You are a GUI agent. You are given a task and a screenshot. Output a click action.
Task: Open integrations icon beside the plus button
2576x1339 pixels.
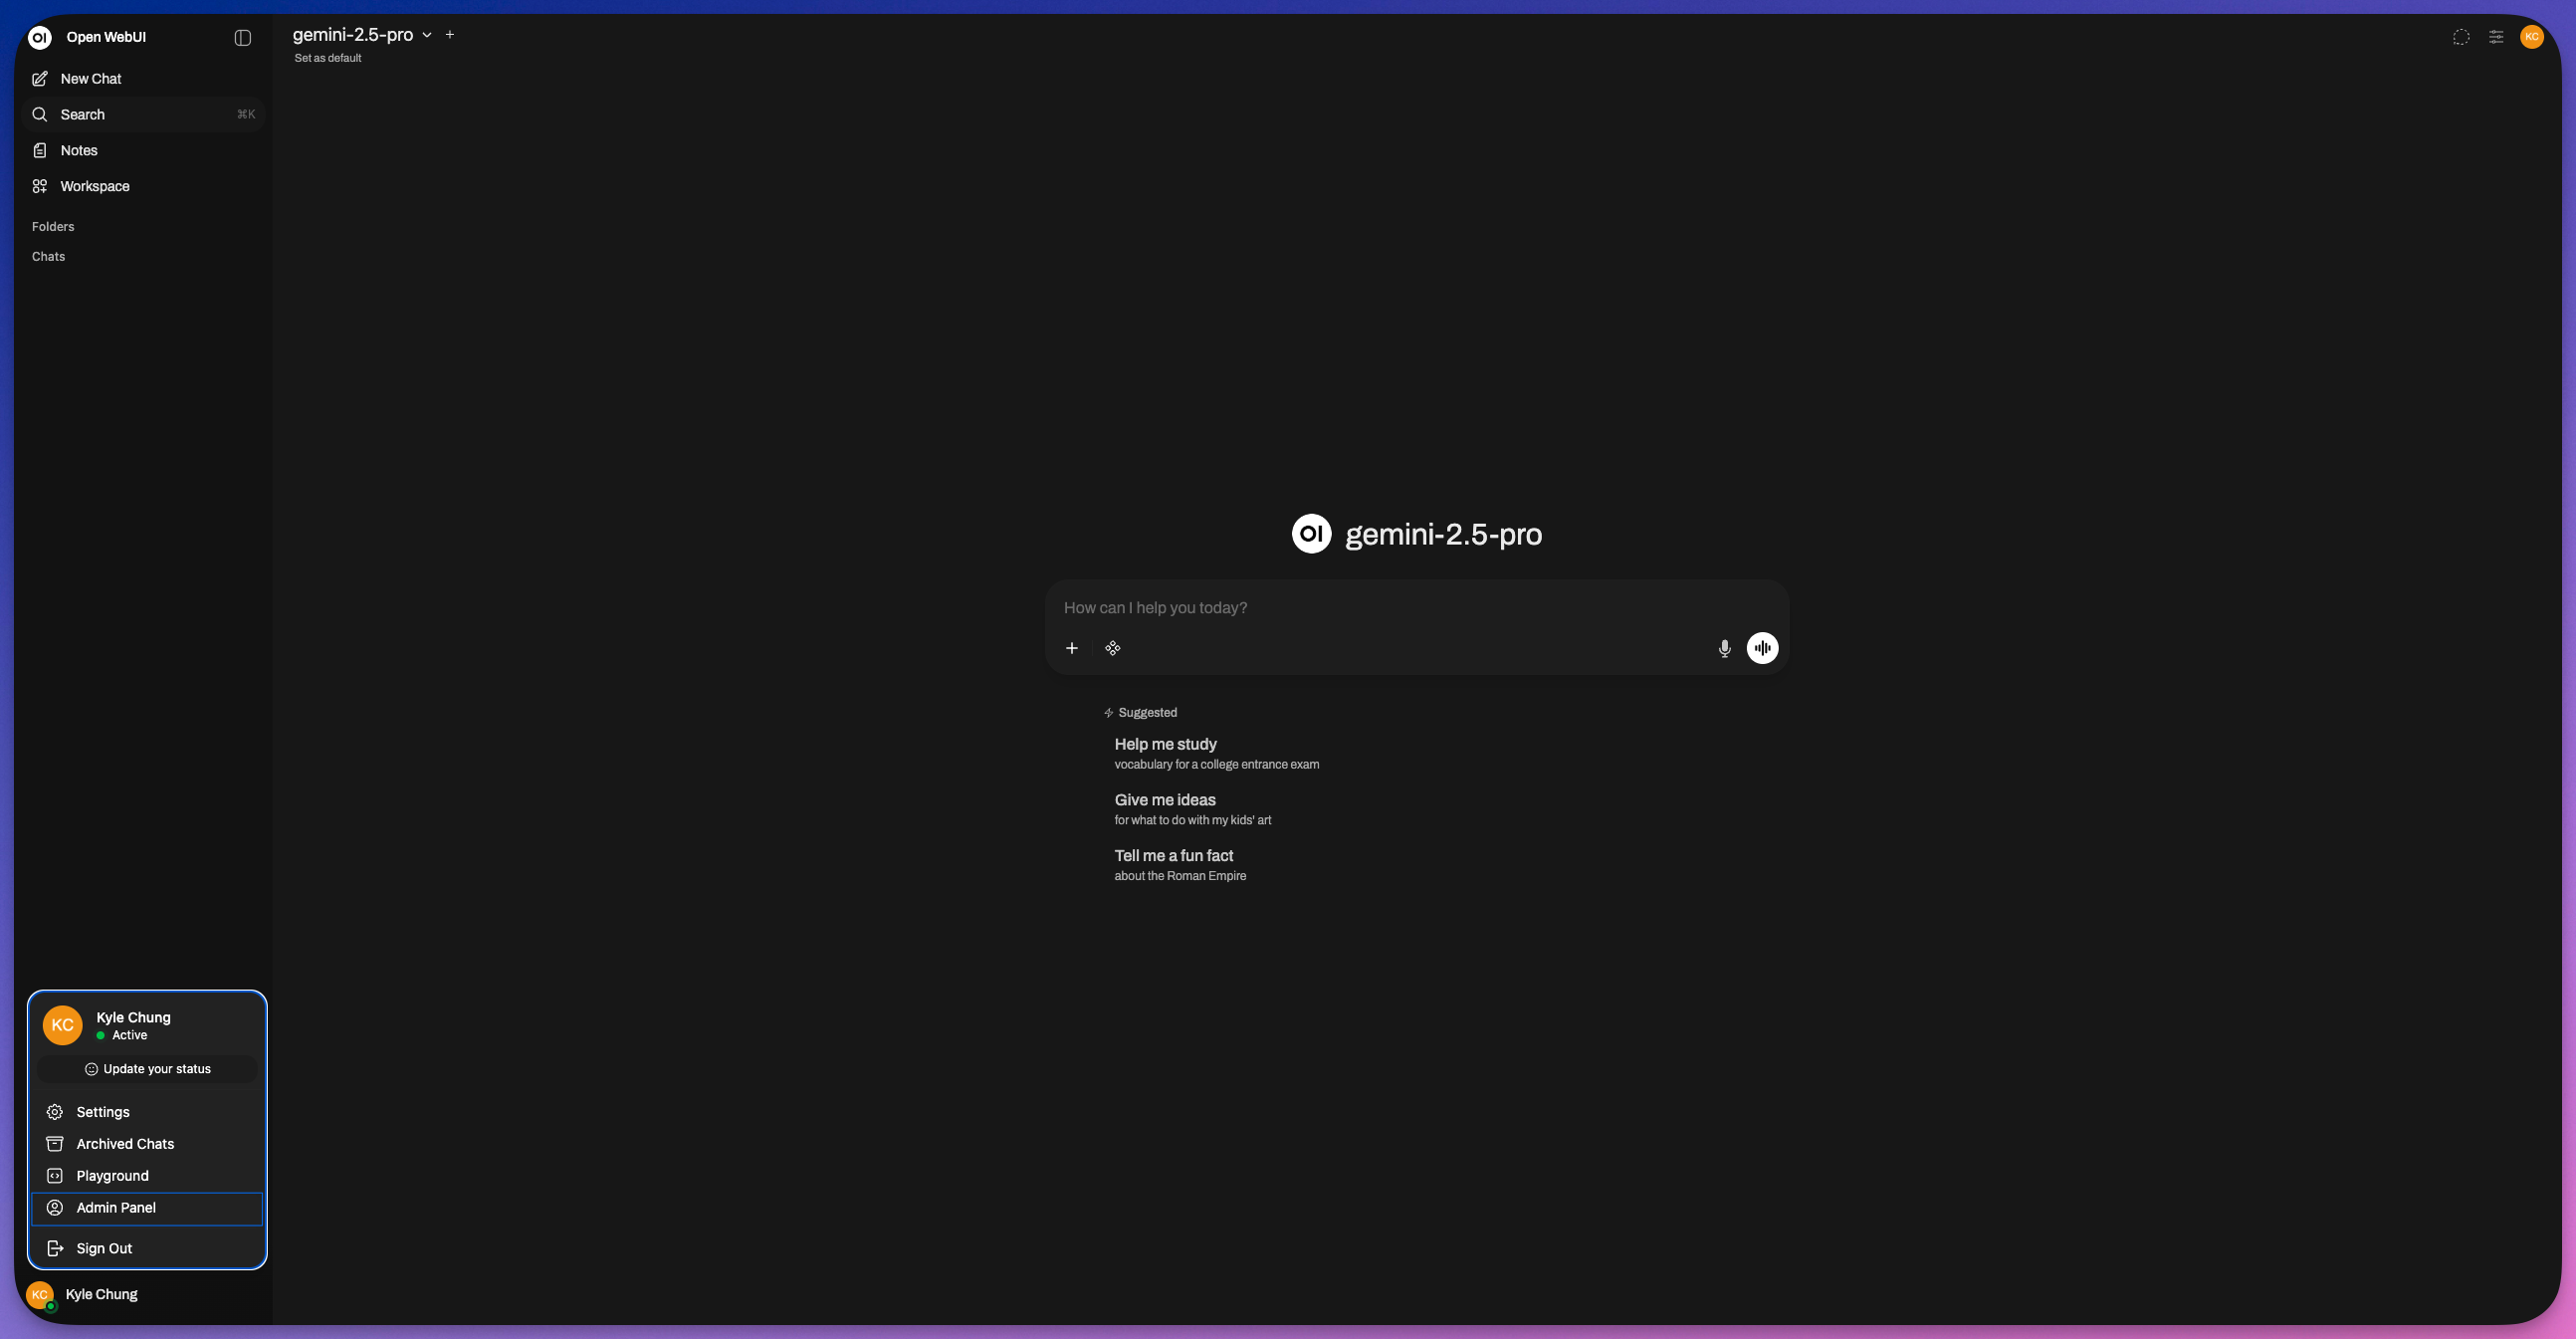[1112, 648]
